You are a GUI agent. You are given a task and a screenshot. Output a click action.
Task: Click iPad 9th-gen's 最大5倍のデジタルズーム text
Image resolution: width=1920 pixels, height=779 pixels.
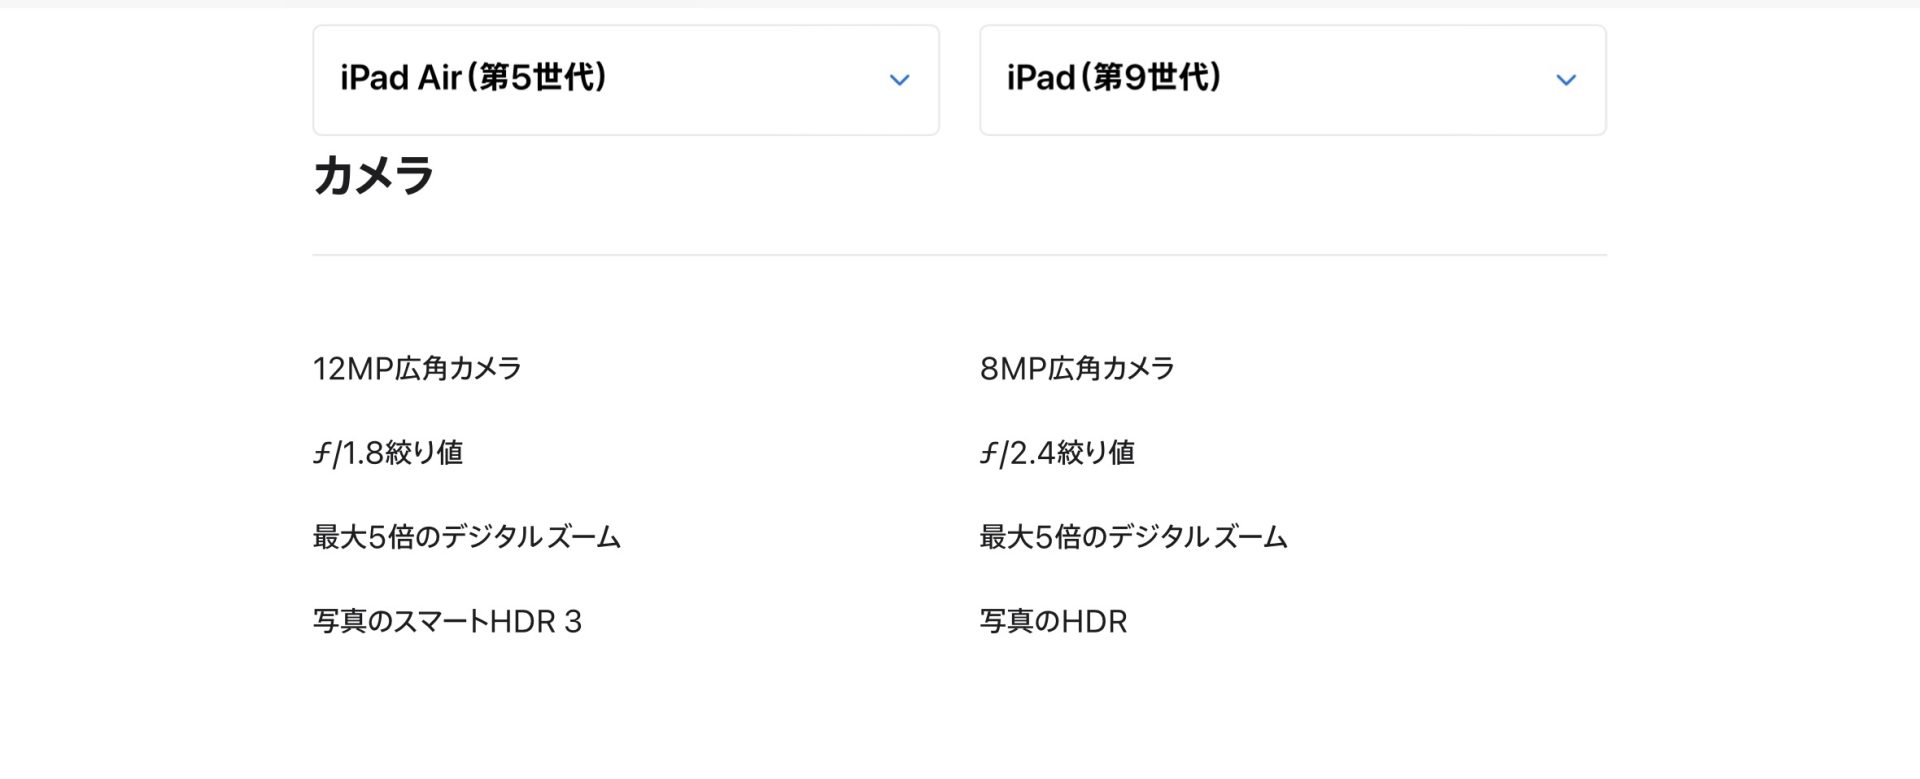click(1133, 538)
